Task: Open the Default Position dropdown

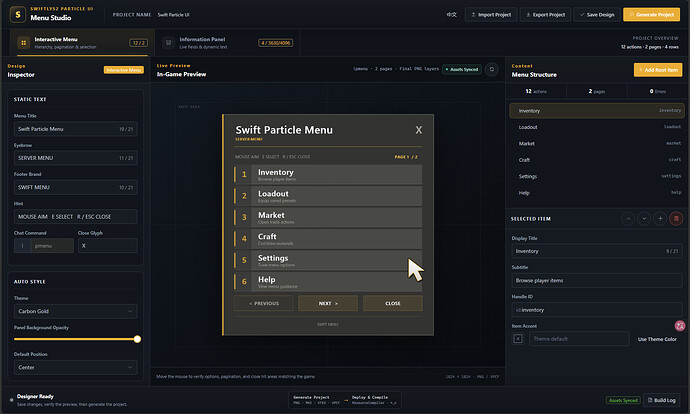Action: pyautogui.click(x=75, y=367)
